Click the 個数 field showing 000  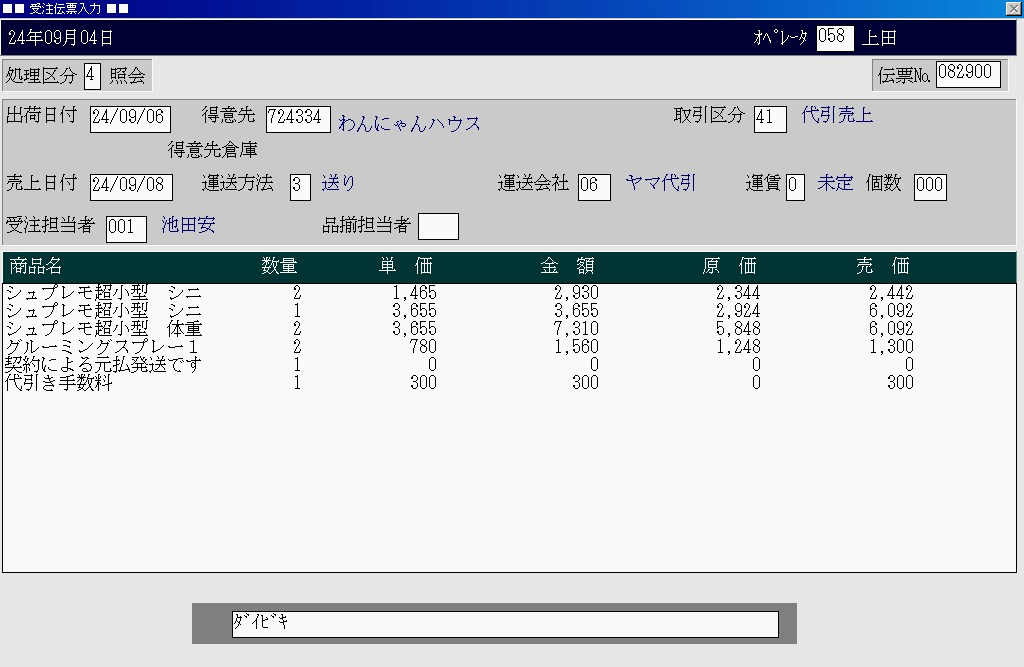click(929, 186)
